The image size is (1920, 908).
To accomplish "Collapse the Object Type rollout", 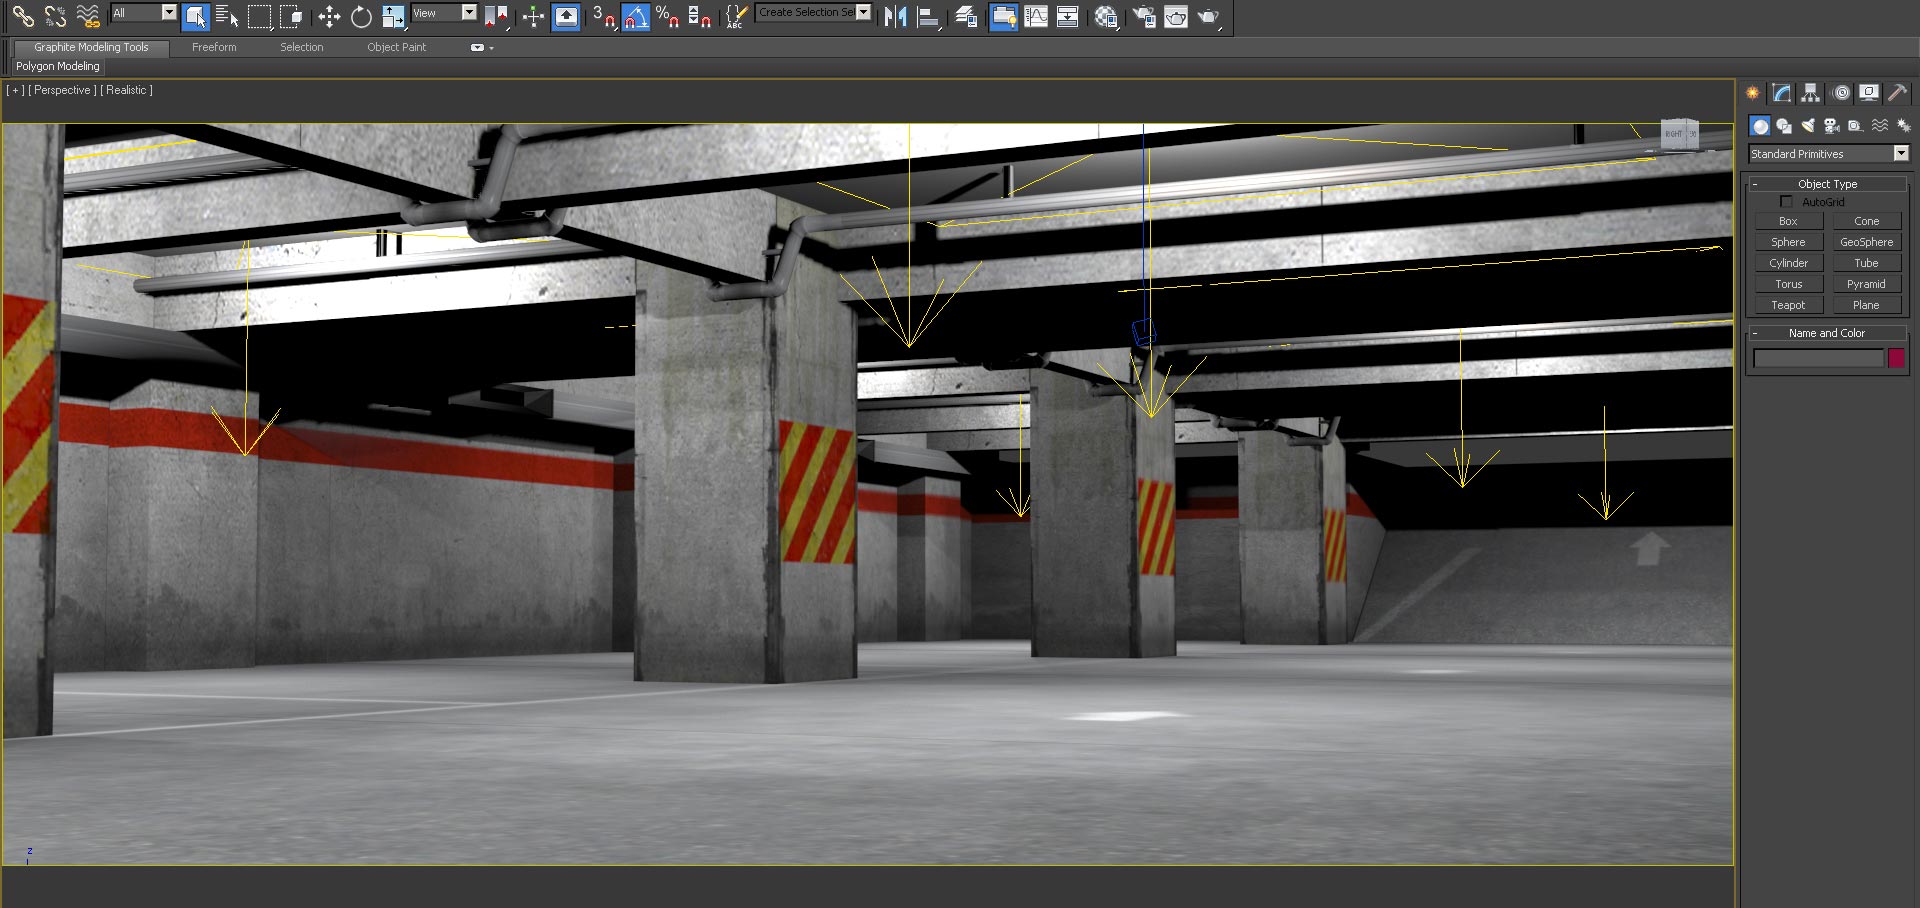I will (x=1826, y=184).
